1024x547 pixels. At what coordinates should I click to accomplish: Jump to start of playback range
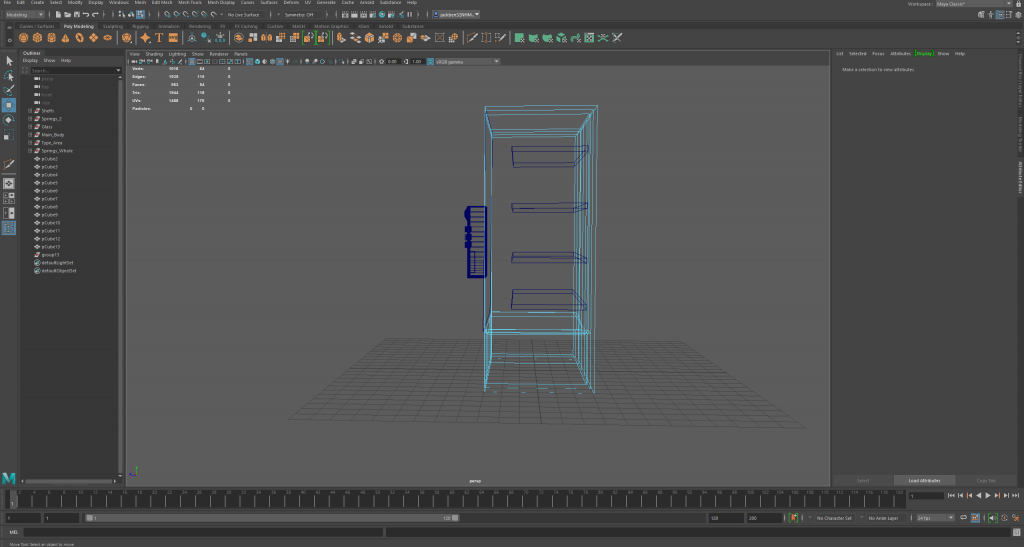(949, 495)
